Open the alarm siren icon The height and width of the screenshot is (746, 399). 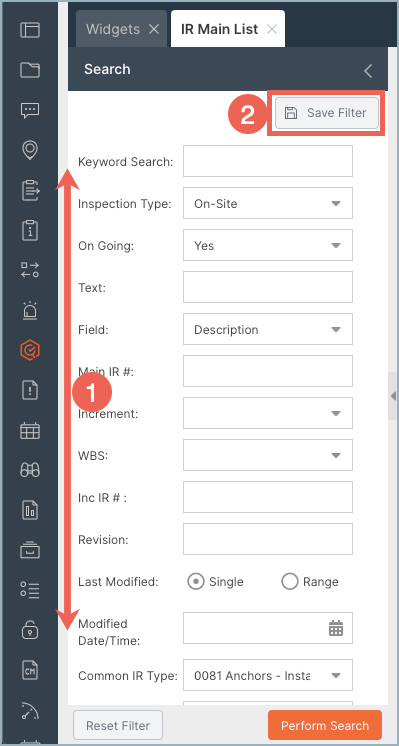30,310
